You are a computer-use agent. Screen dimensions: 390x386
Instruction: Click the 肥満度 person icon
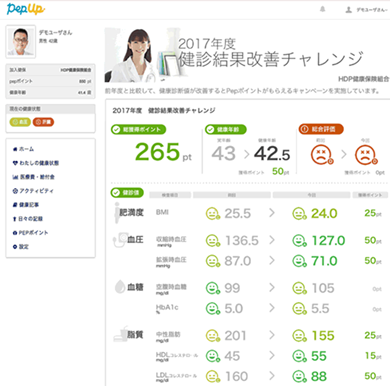coord(117,212)
